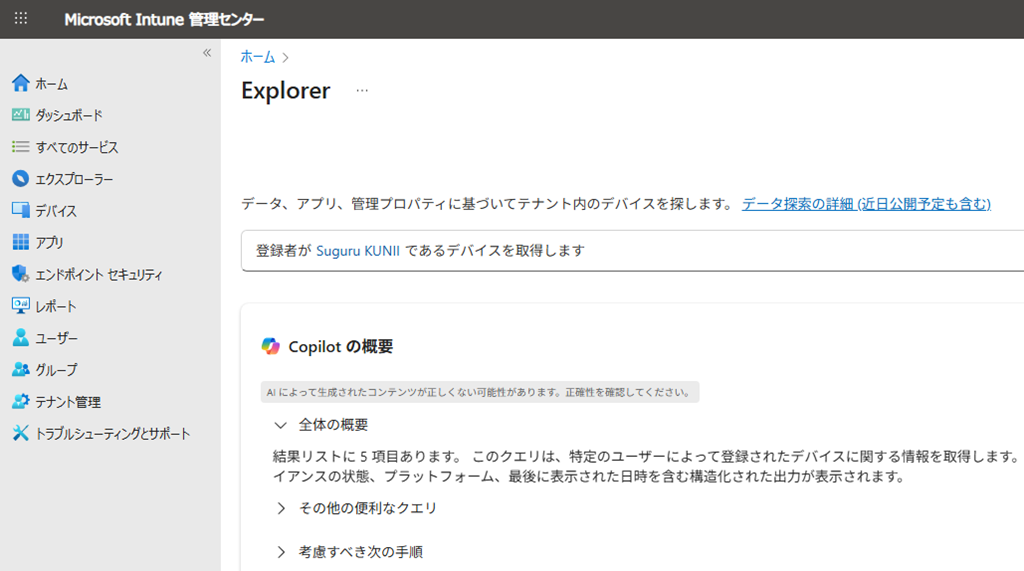Click the Tenant administration gear icon
1024x571 pixels.
(x=21, y=401)
